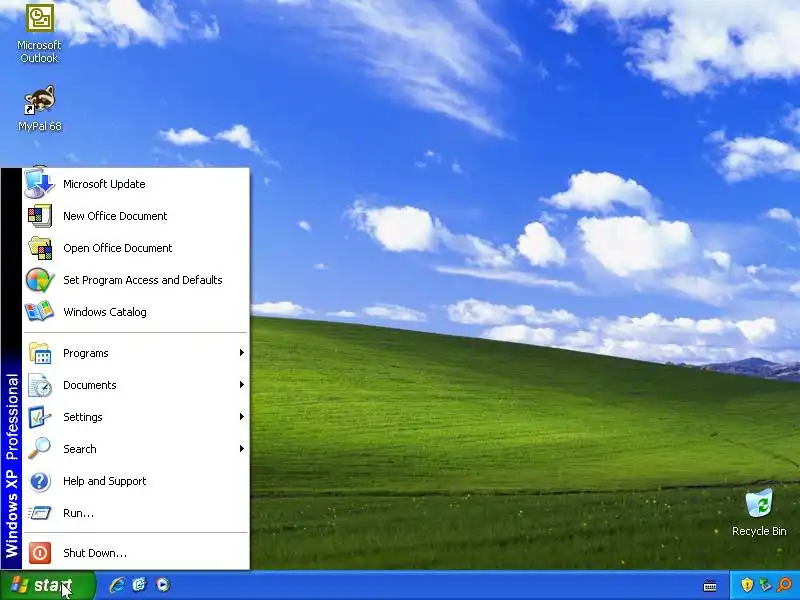Click the Start button
Image resolution: width=800 pixels, height=600 pixels.
pyautogui.click(x=47, y=585)
